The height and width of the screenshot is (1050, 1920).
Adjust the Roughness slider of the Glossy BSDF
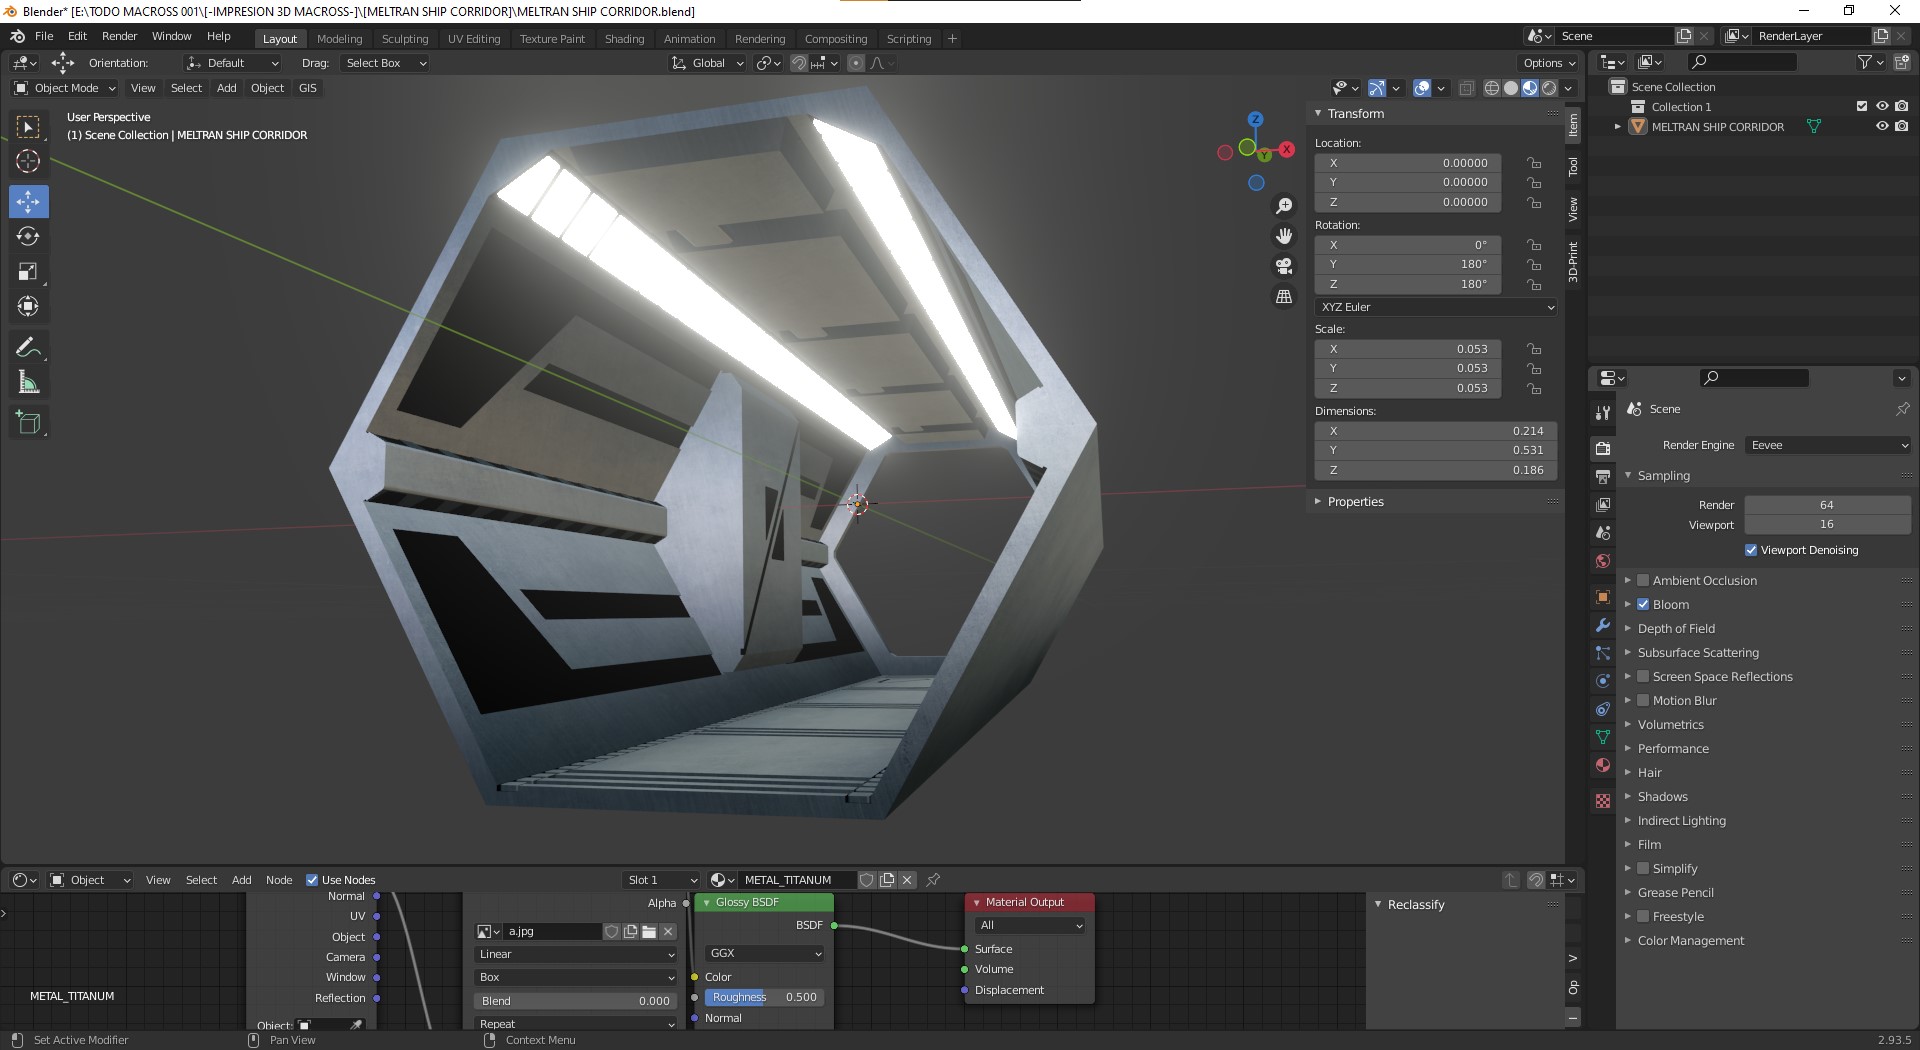[x=764, y=997]
